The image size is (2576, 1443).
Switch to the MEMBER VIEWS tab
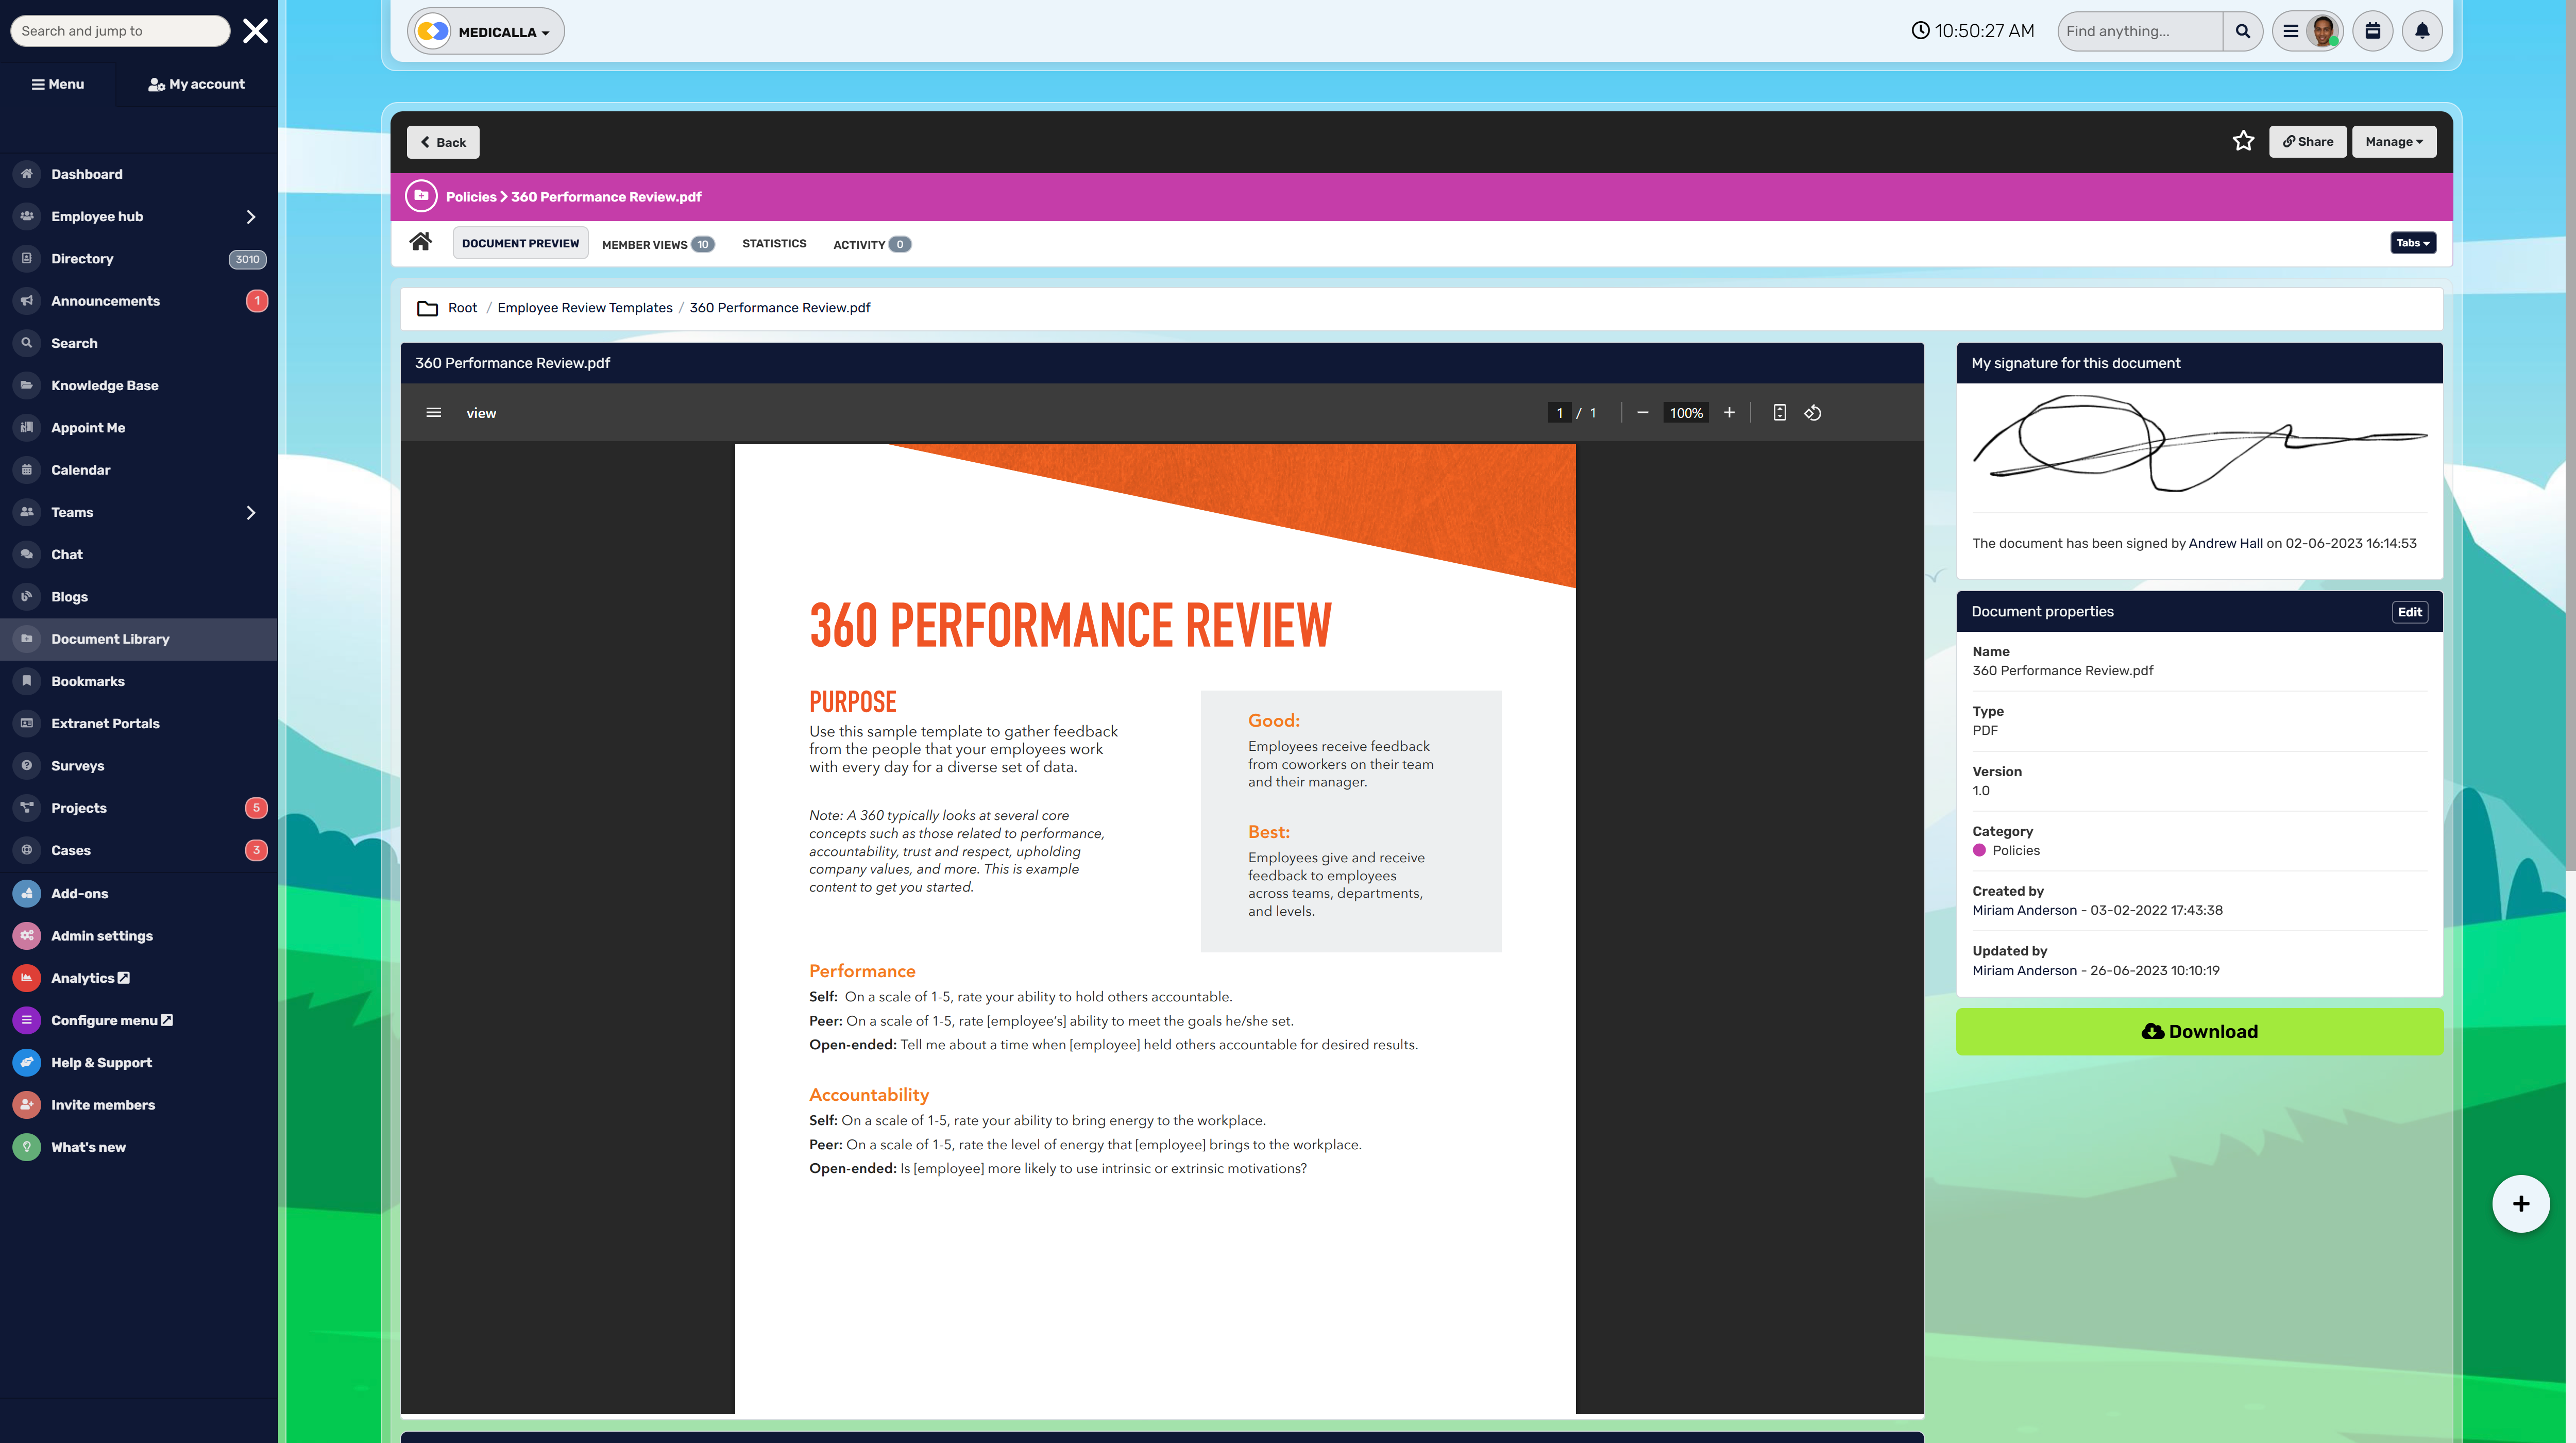click(x=646, y=244)
